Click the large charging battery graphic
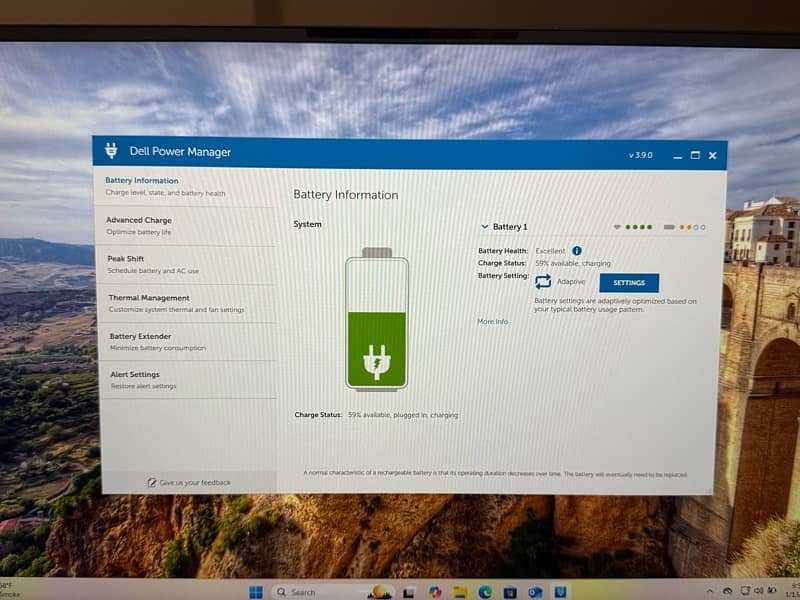 [376, 320]
